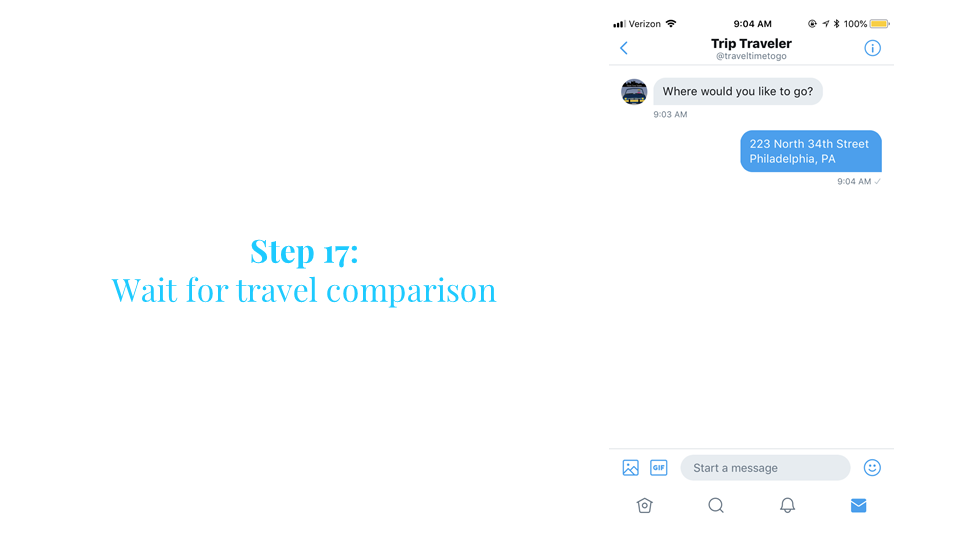960x540 pixels.
Task: Tap the 9:04 AM delivered checkmark
Action: [x=877, y=181]
